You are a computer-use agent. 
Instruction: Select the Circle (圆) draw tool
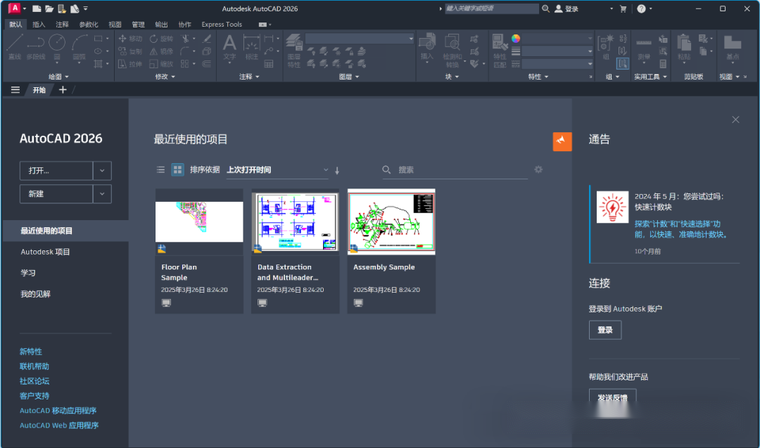57,48
